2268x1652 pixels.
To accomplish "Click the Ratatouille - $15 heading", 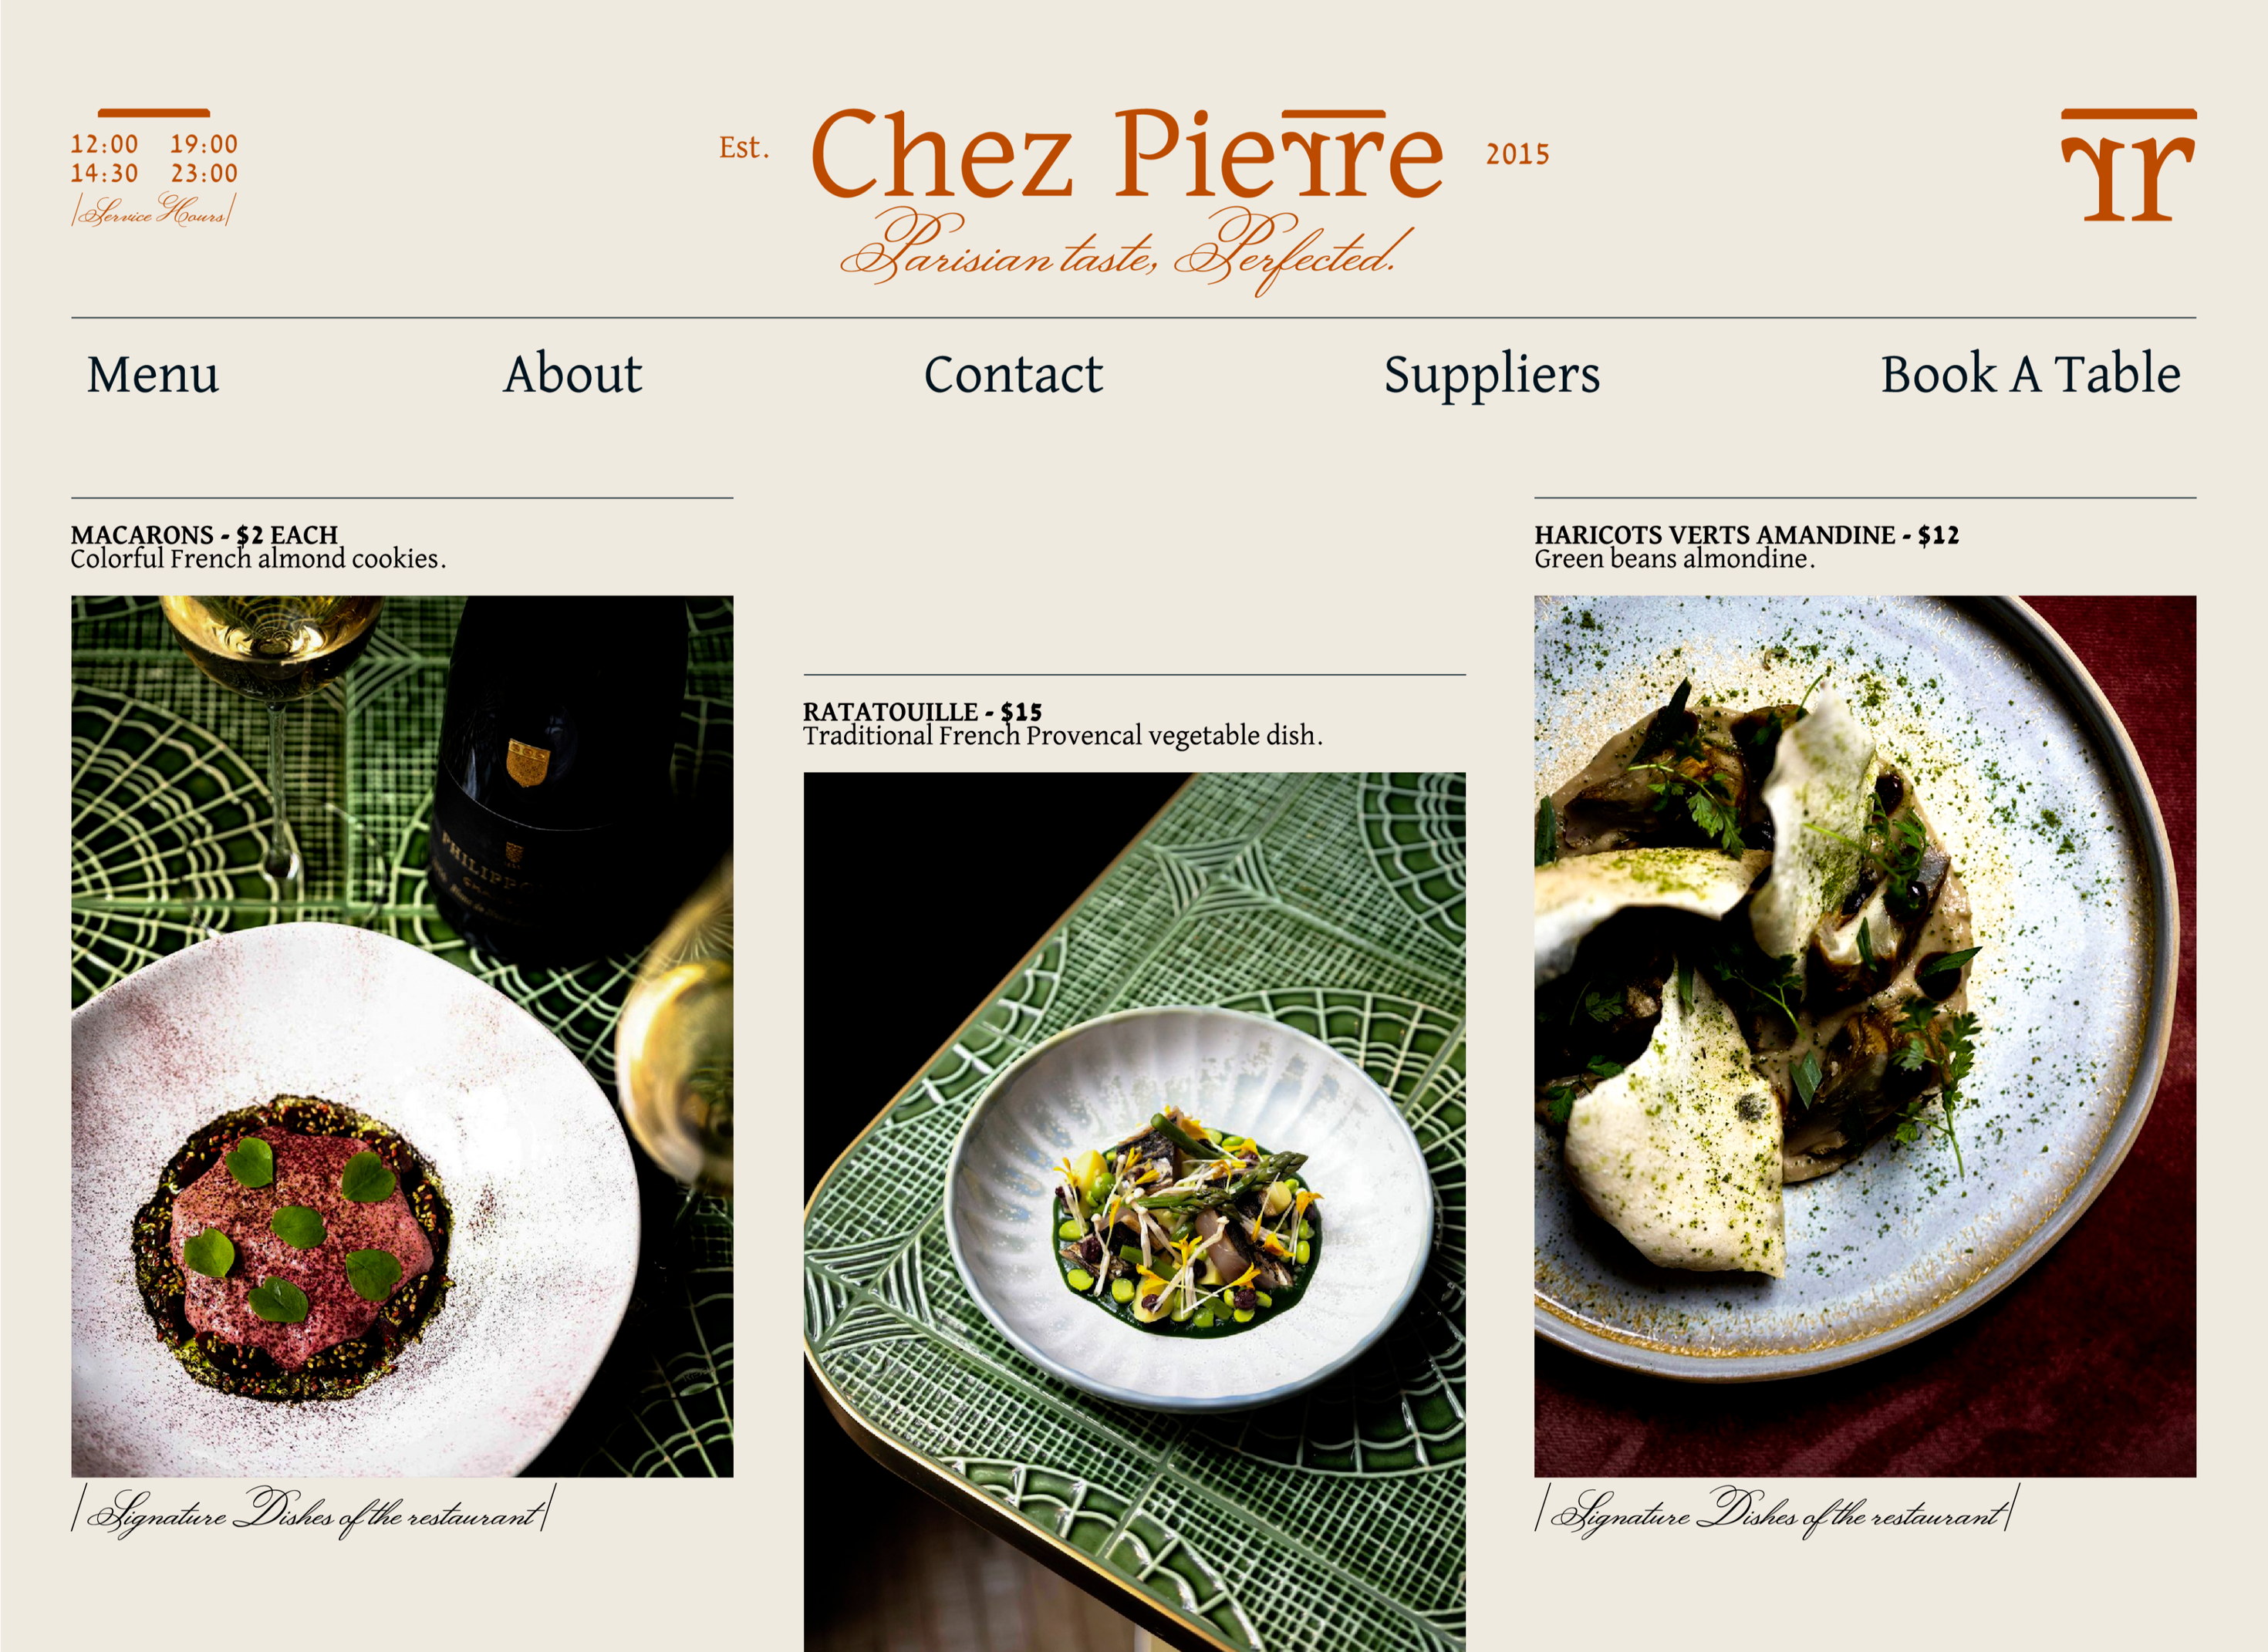I will 922,712.
